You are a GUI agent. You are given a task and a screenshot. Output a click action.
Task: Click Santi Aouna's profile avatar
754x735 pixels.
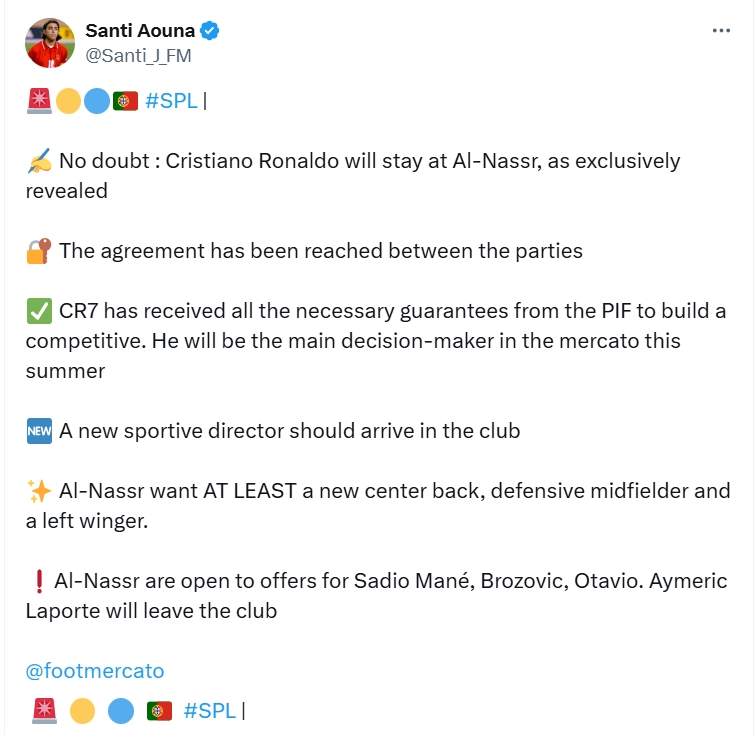coord(50,42)
